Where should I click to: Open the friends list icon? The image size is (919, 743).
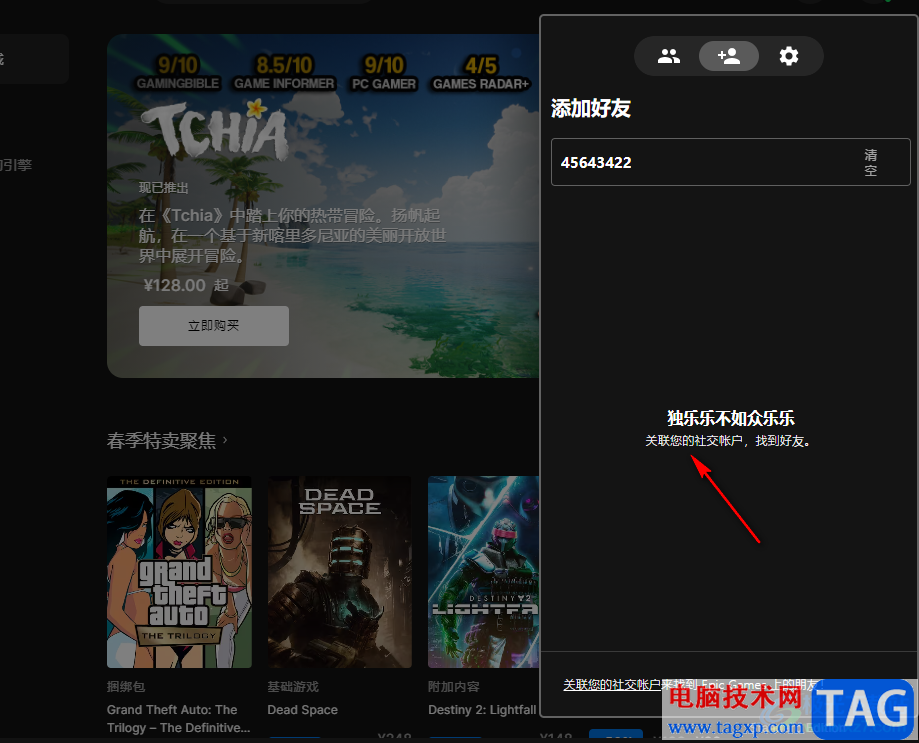[669, 56]
